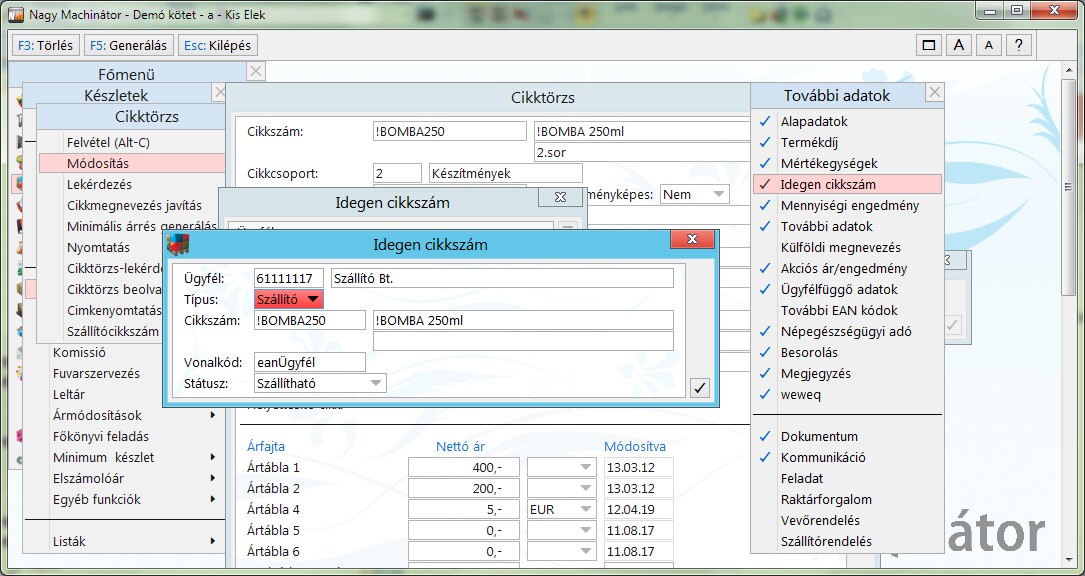
Task: Click the Vonalkód input field
Action: (x=310, y=362)
